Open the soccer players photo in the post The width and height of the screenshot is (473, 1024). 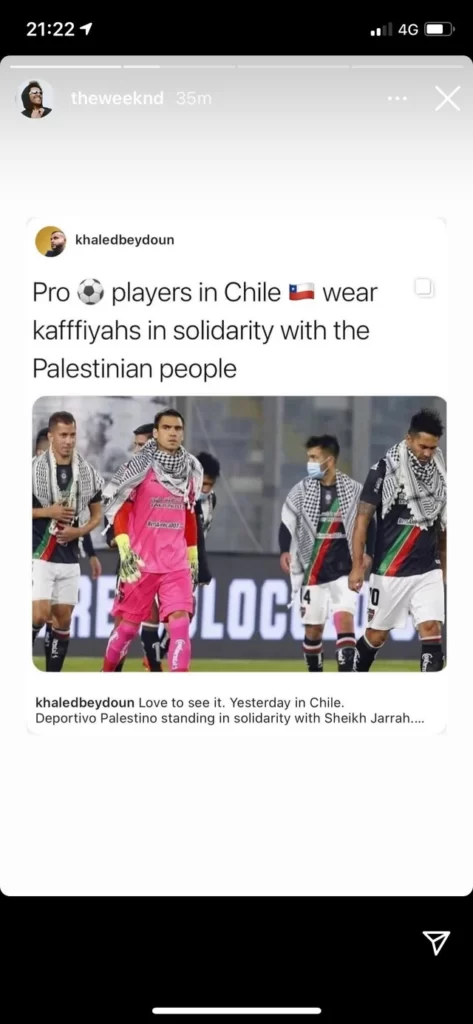coord(240,534)
